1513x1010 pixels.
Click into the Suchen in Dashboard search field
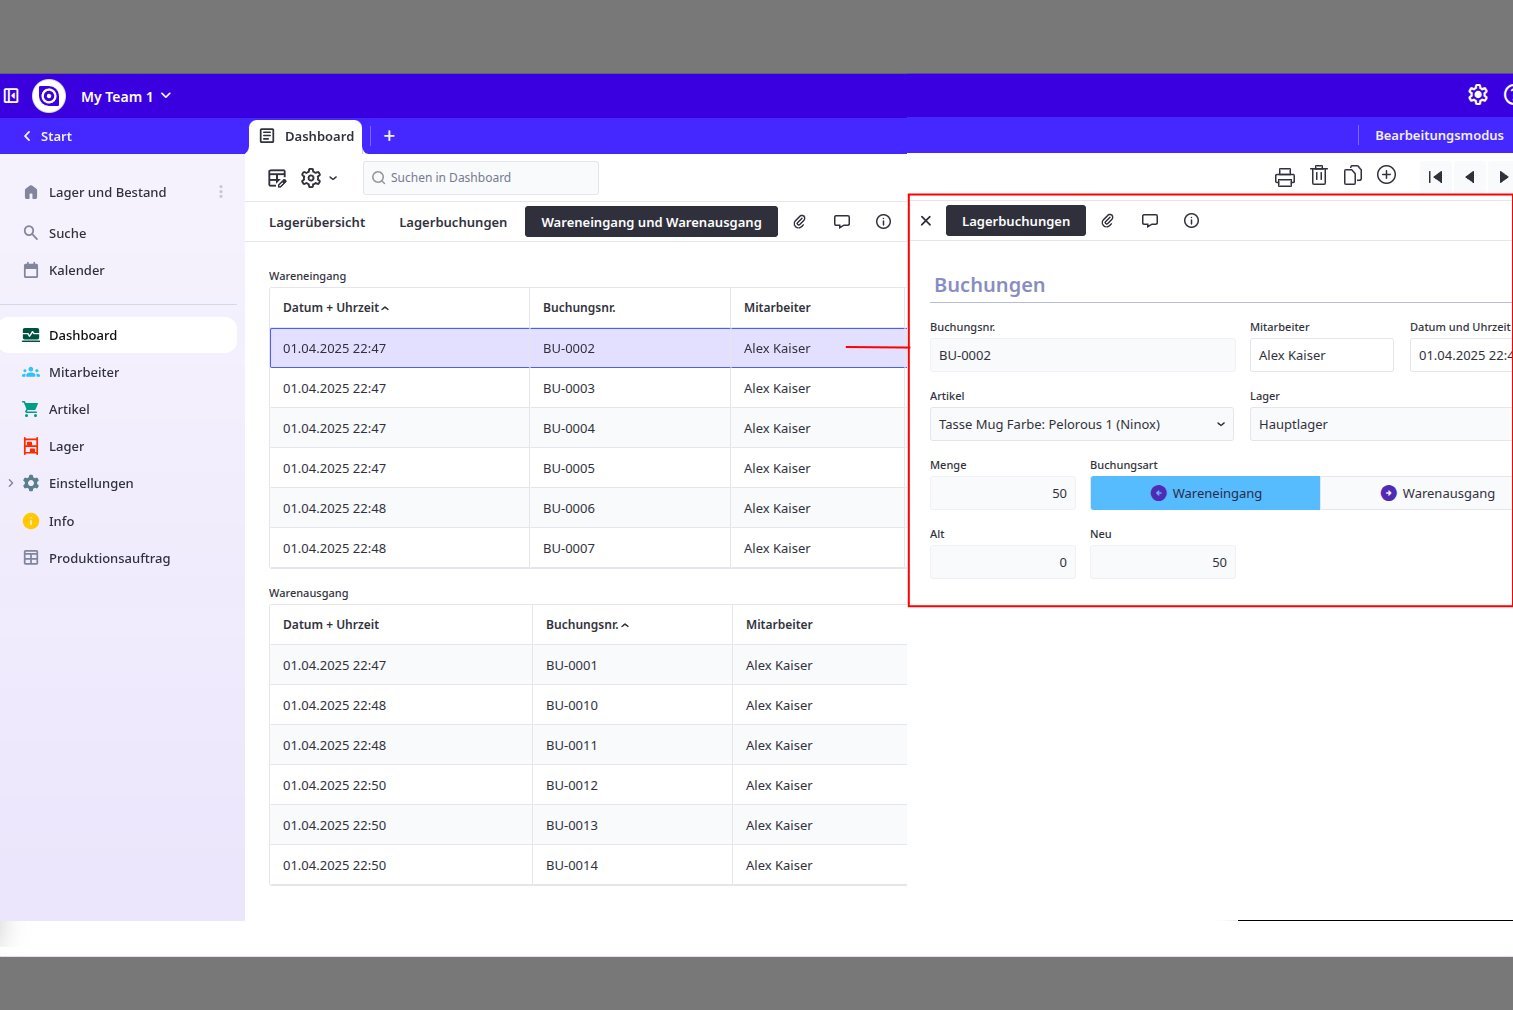tap(480, 177)
